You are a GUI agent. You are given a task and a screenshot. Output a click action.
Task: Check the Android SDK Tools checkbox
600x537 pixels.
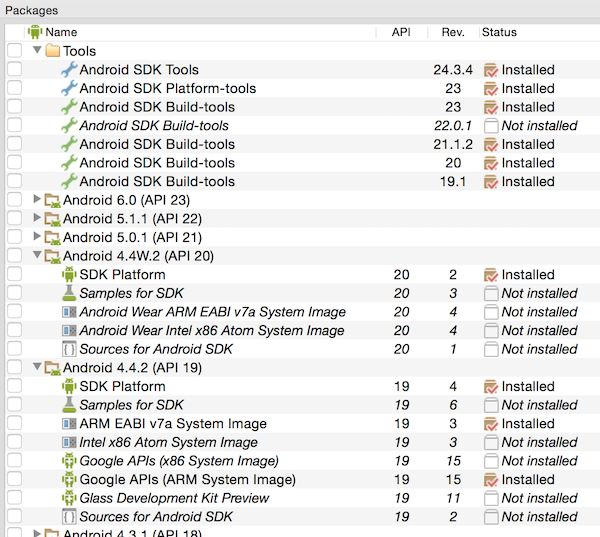coord(15,69)
